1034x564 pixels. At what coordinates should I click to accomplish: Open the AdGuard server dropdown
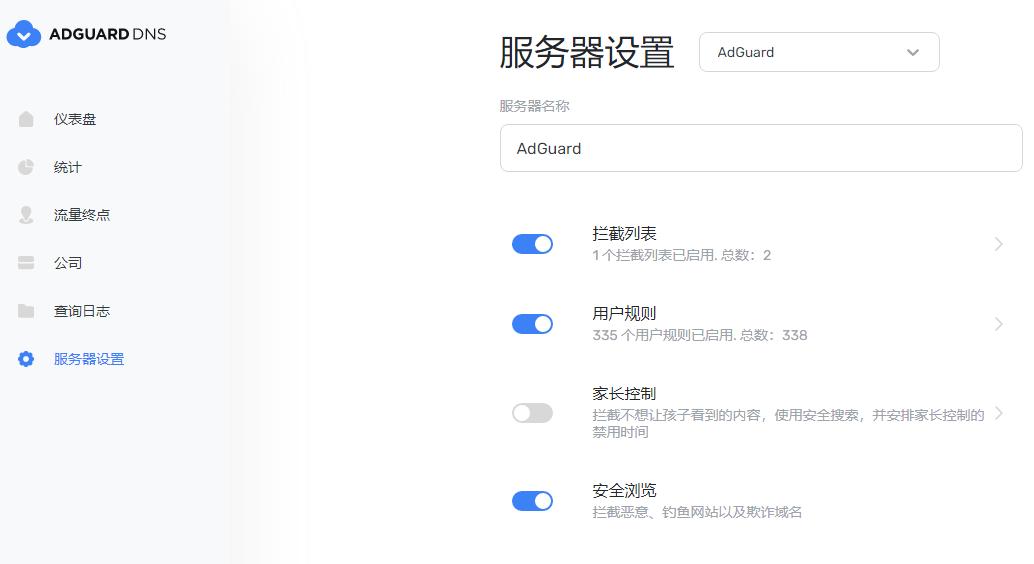[x=819, y=52]
